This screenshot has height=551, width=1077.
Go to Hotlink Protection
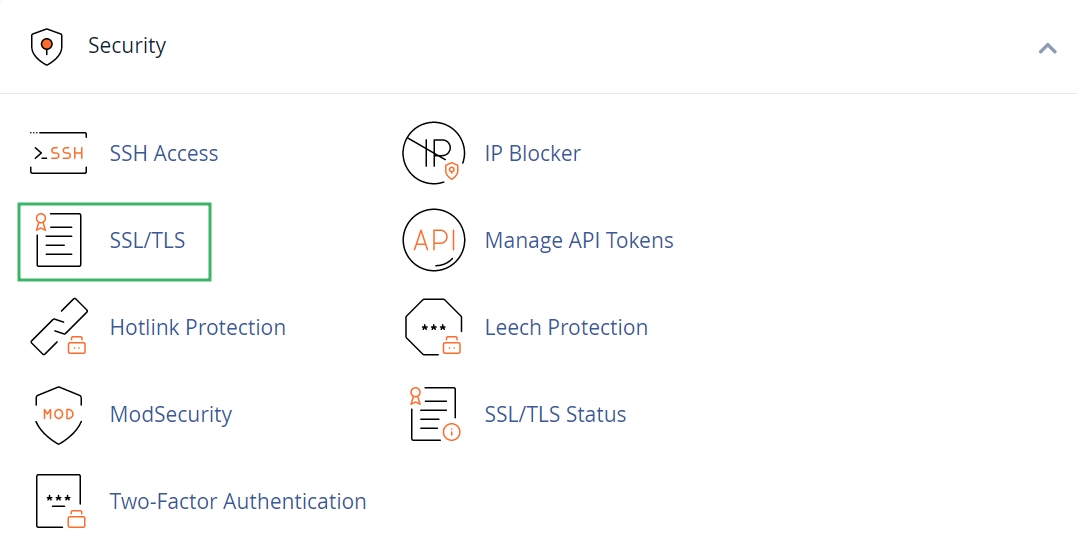click(198, 328)
